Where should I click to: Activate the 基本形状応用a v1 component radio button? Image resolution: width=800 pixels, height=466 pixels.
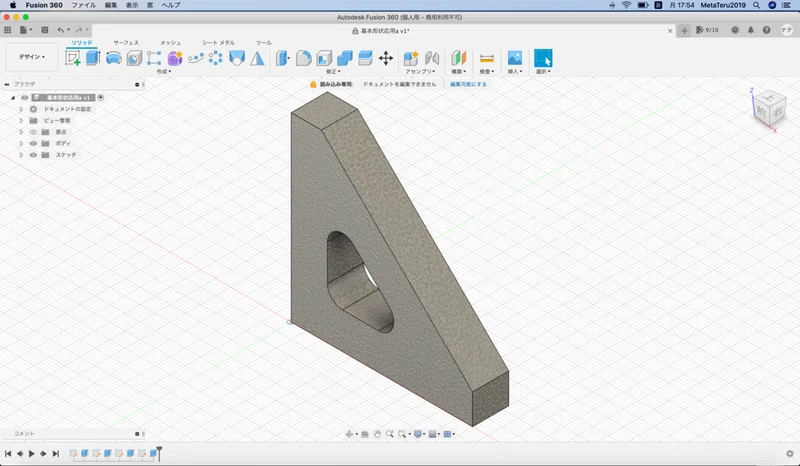click(101, 97)
